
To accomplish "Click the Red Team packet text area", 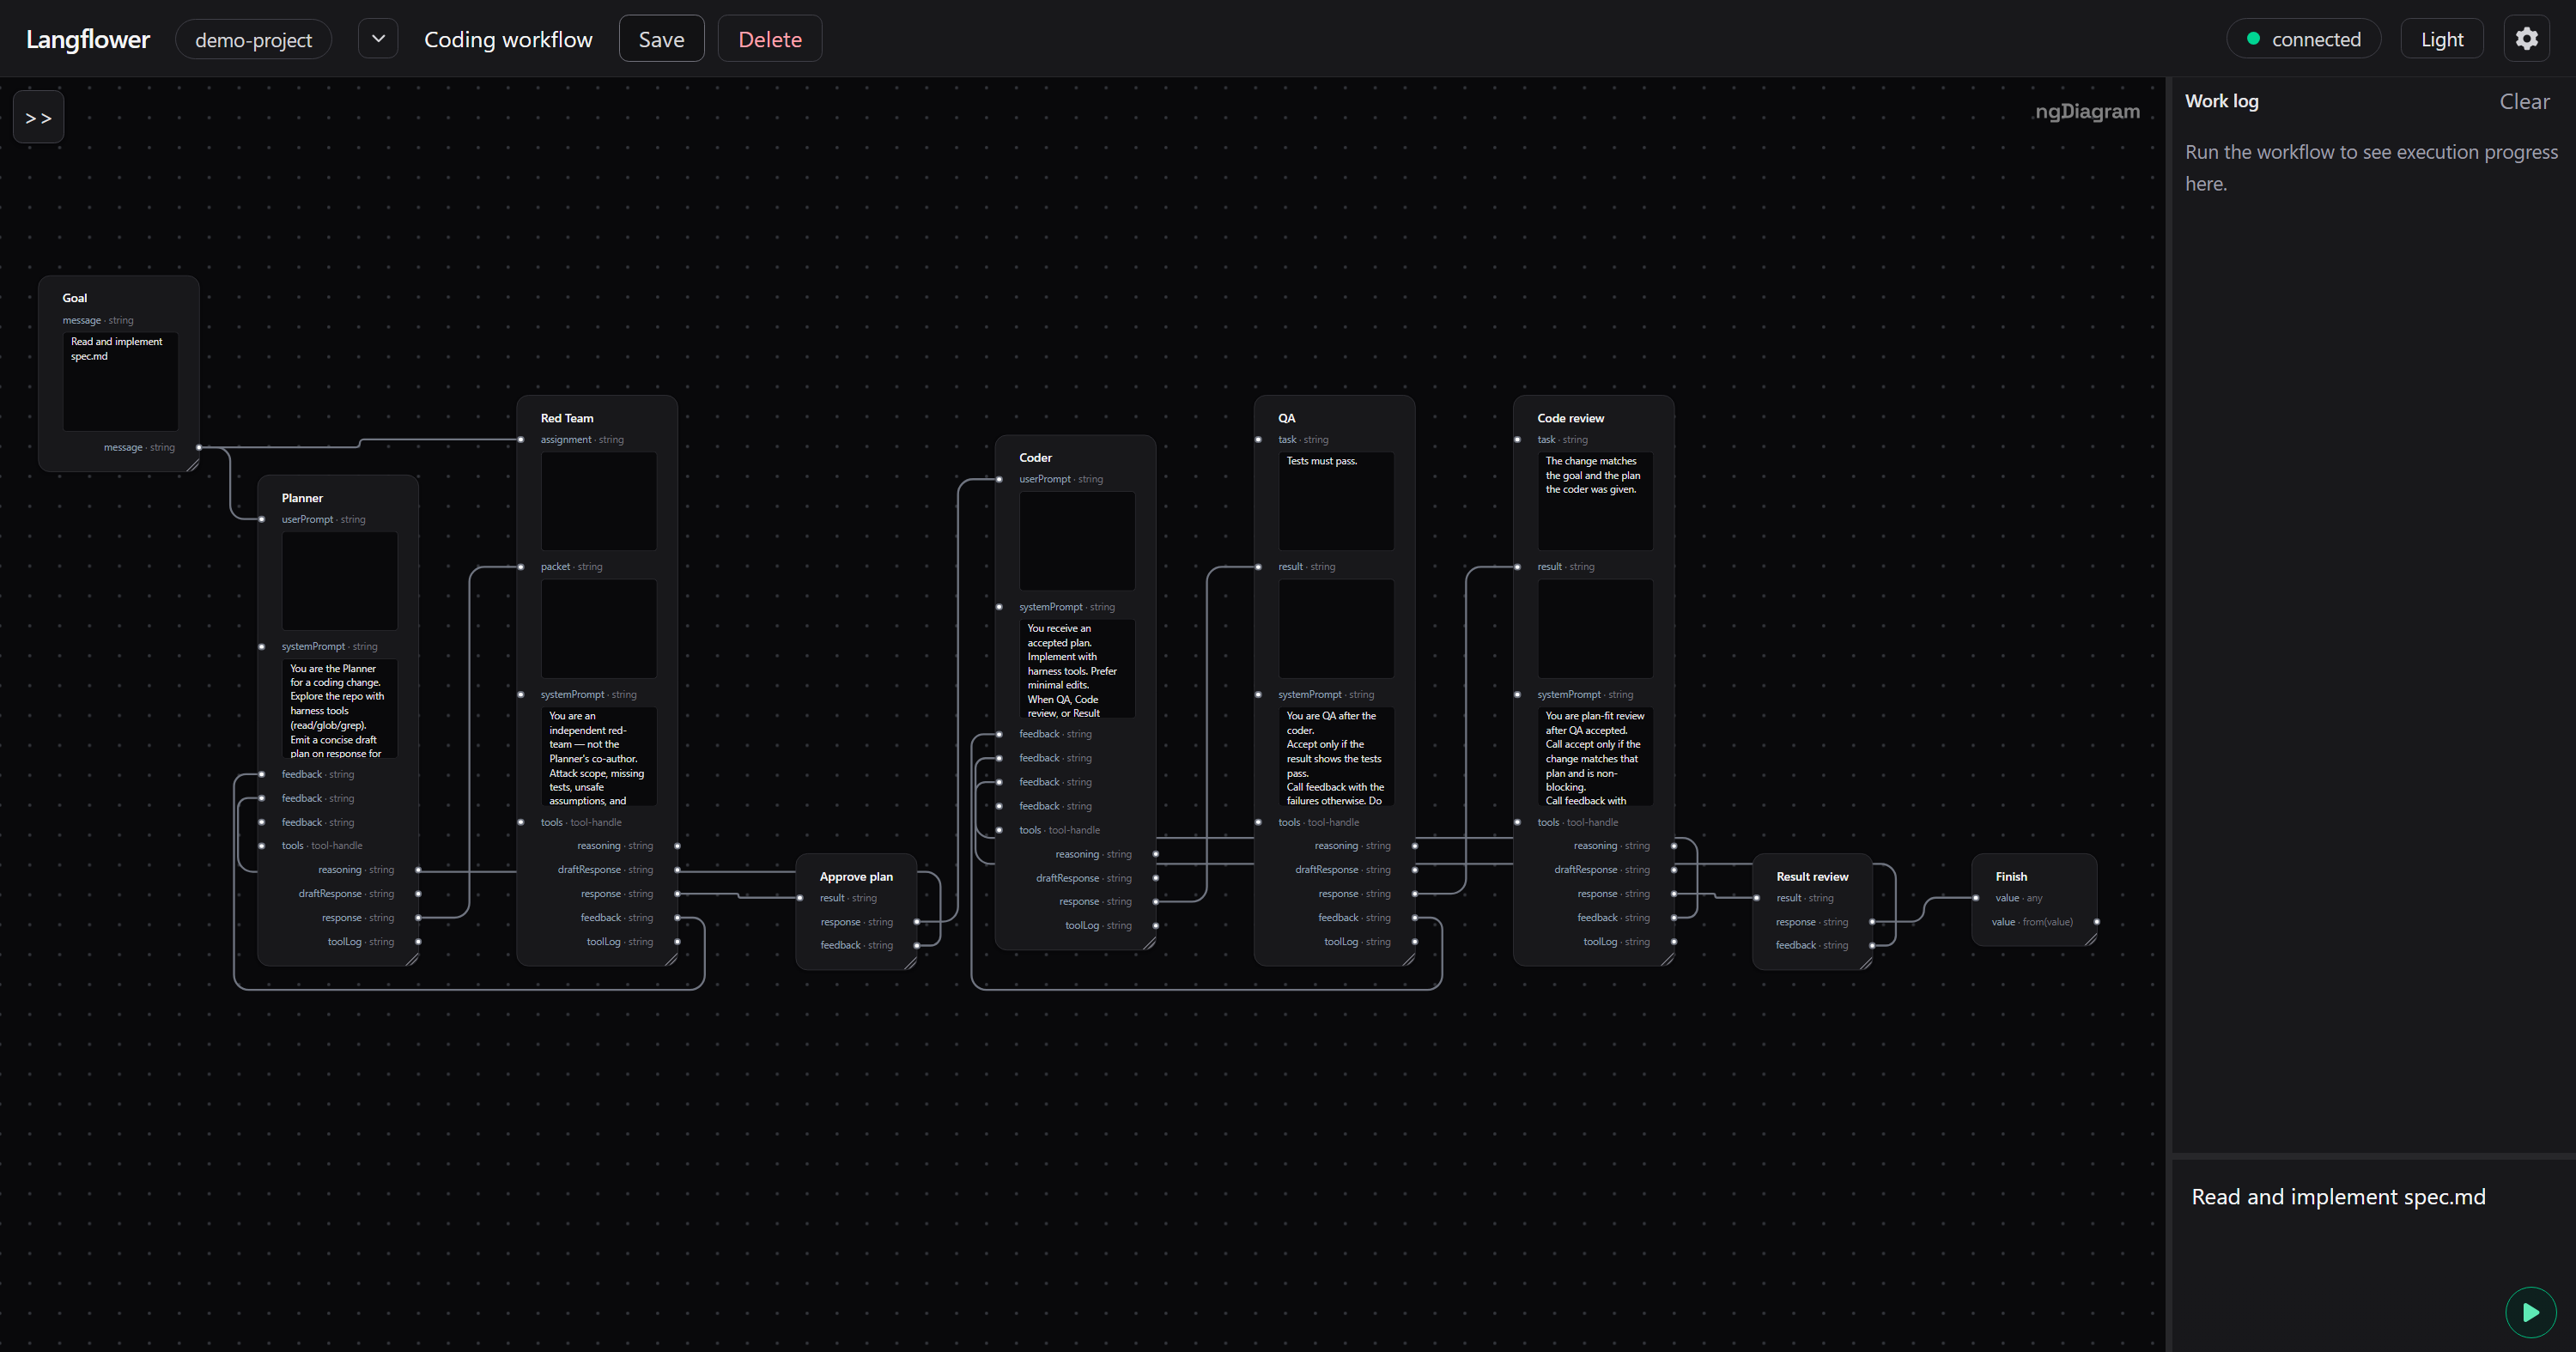I will click(x=598, y=628).
